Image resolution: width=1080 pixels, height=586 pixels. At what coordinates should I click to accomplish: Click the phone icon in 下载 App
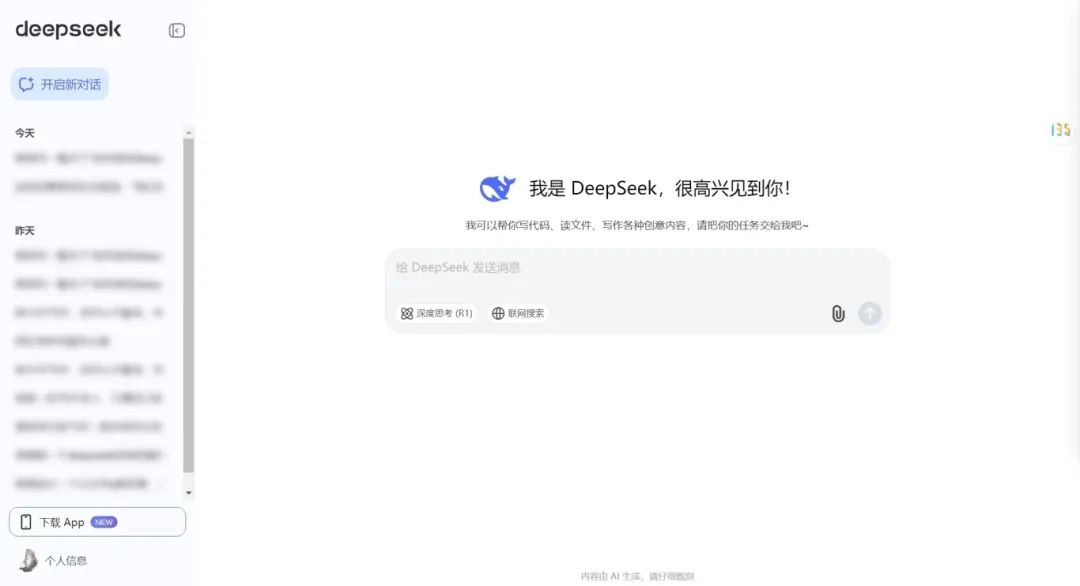click(x=26, y=522)
